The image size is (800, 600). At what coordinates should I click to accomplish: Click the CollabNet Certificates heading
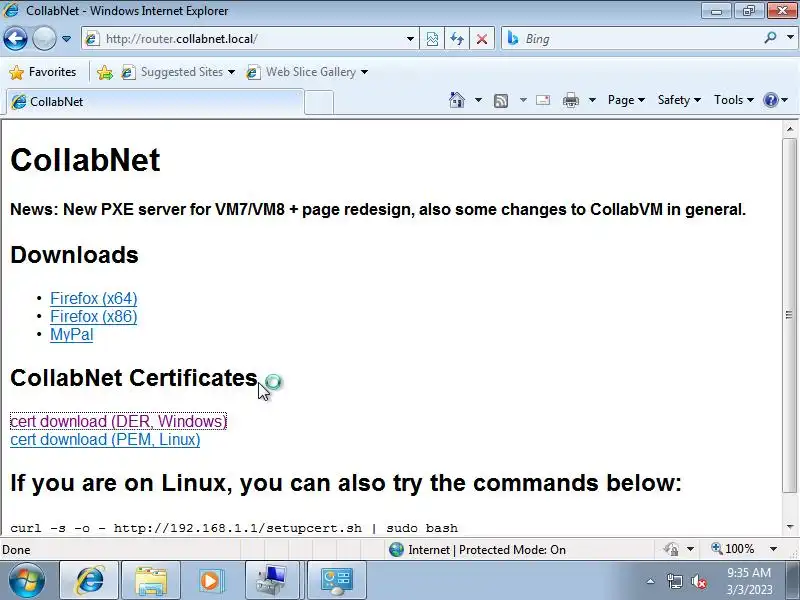click(134, 378)
